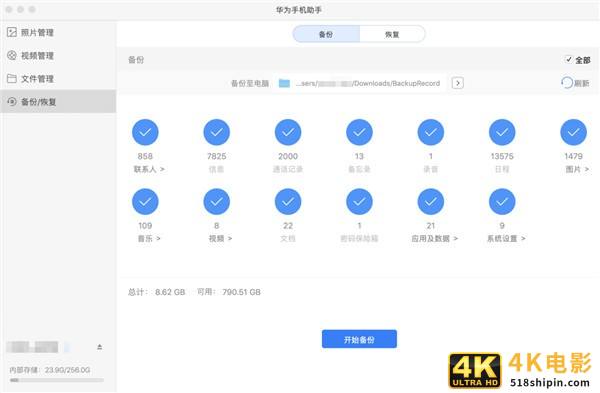Click the 858 contacts count
The height and width of the screenshot is (393, 600).
[145, 156]
